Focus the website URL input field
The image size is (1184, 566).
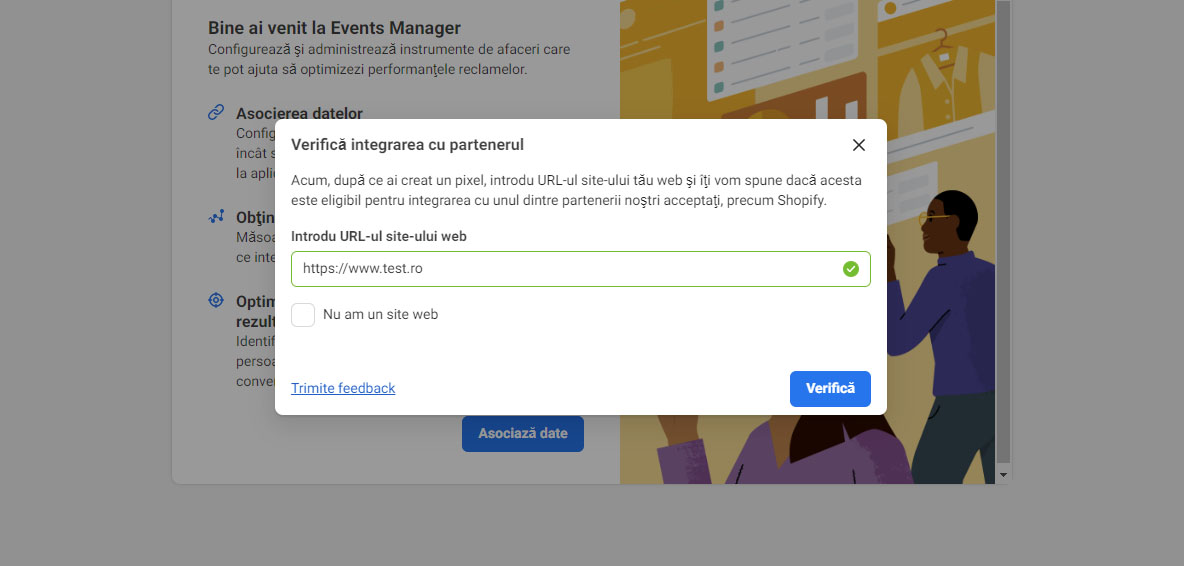point(581,269)
